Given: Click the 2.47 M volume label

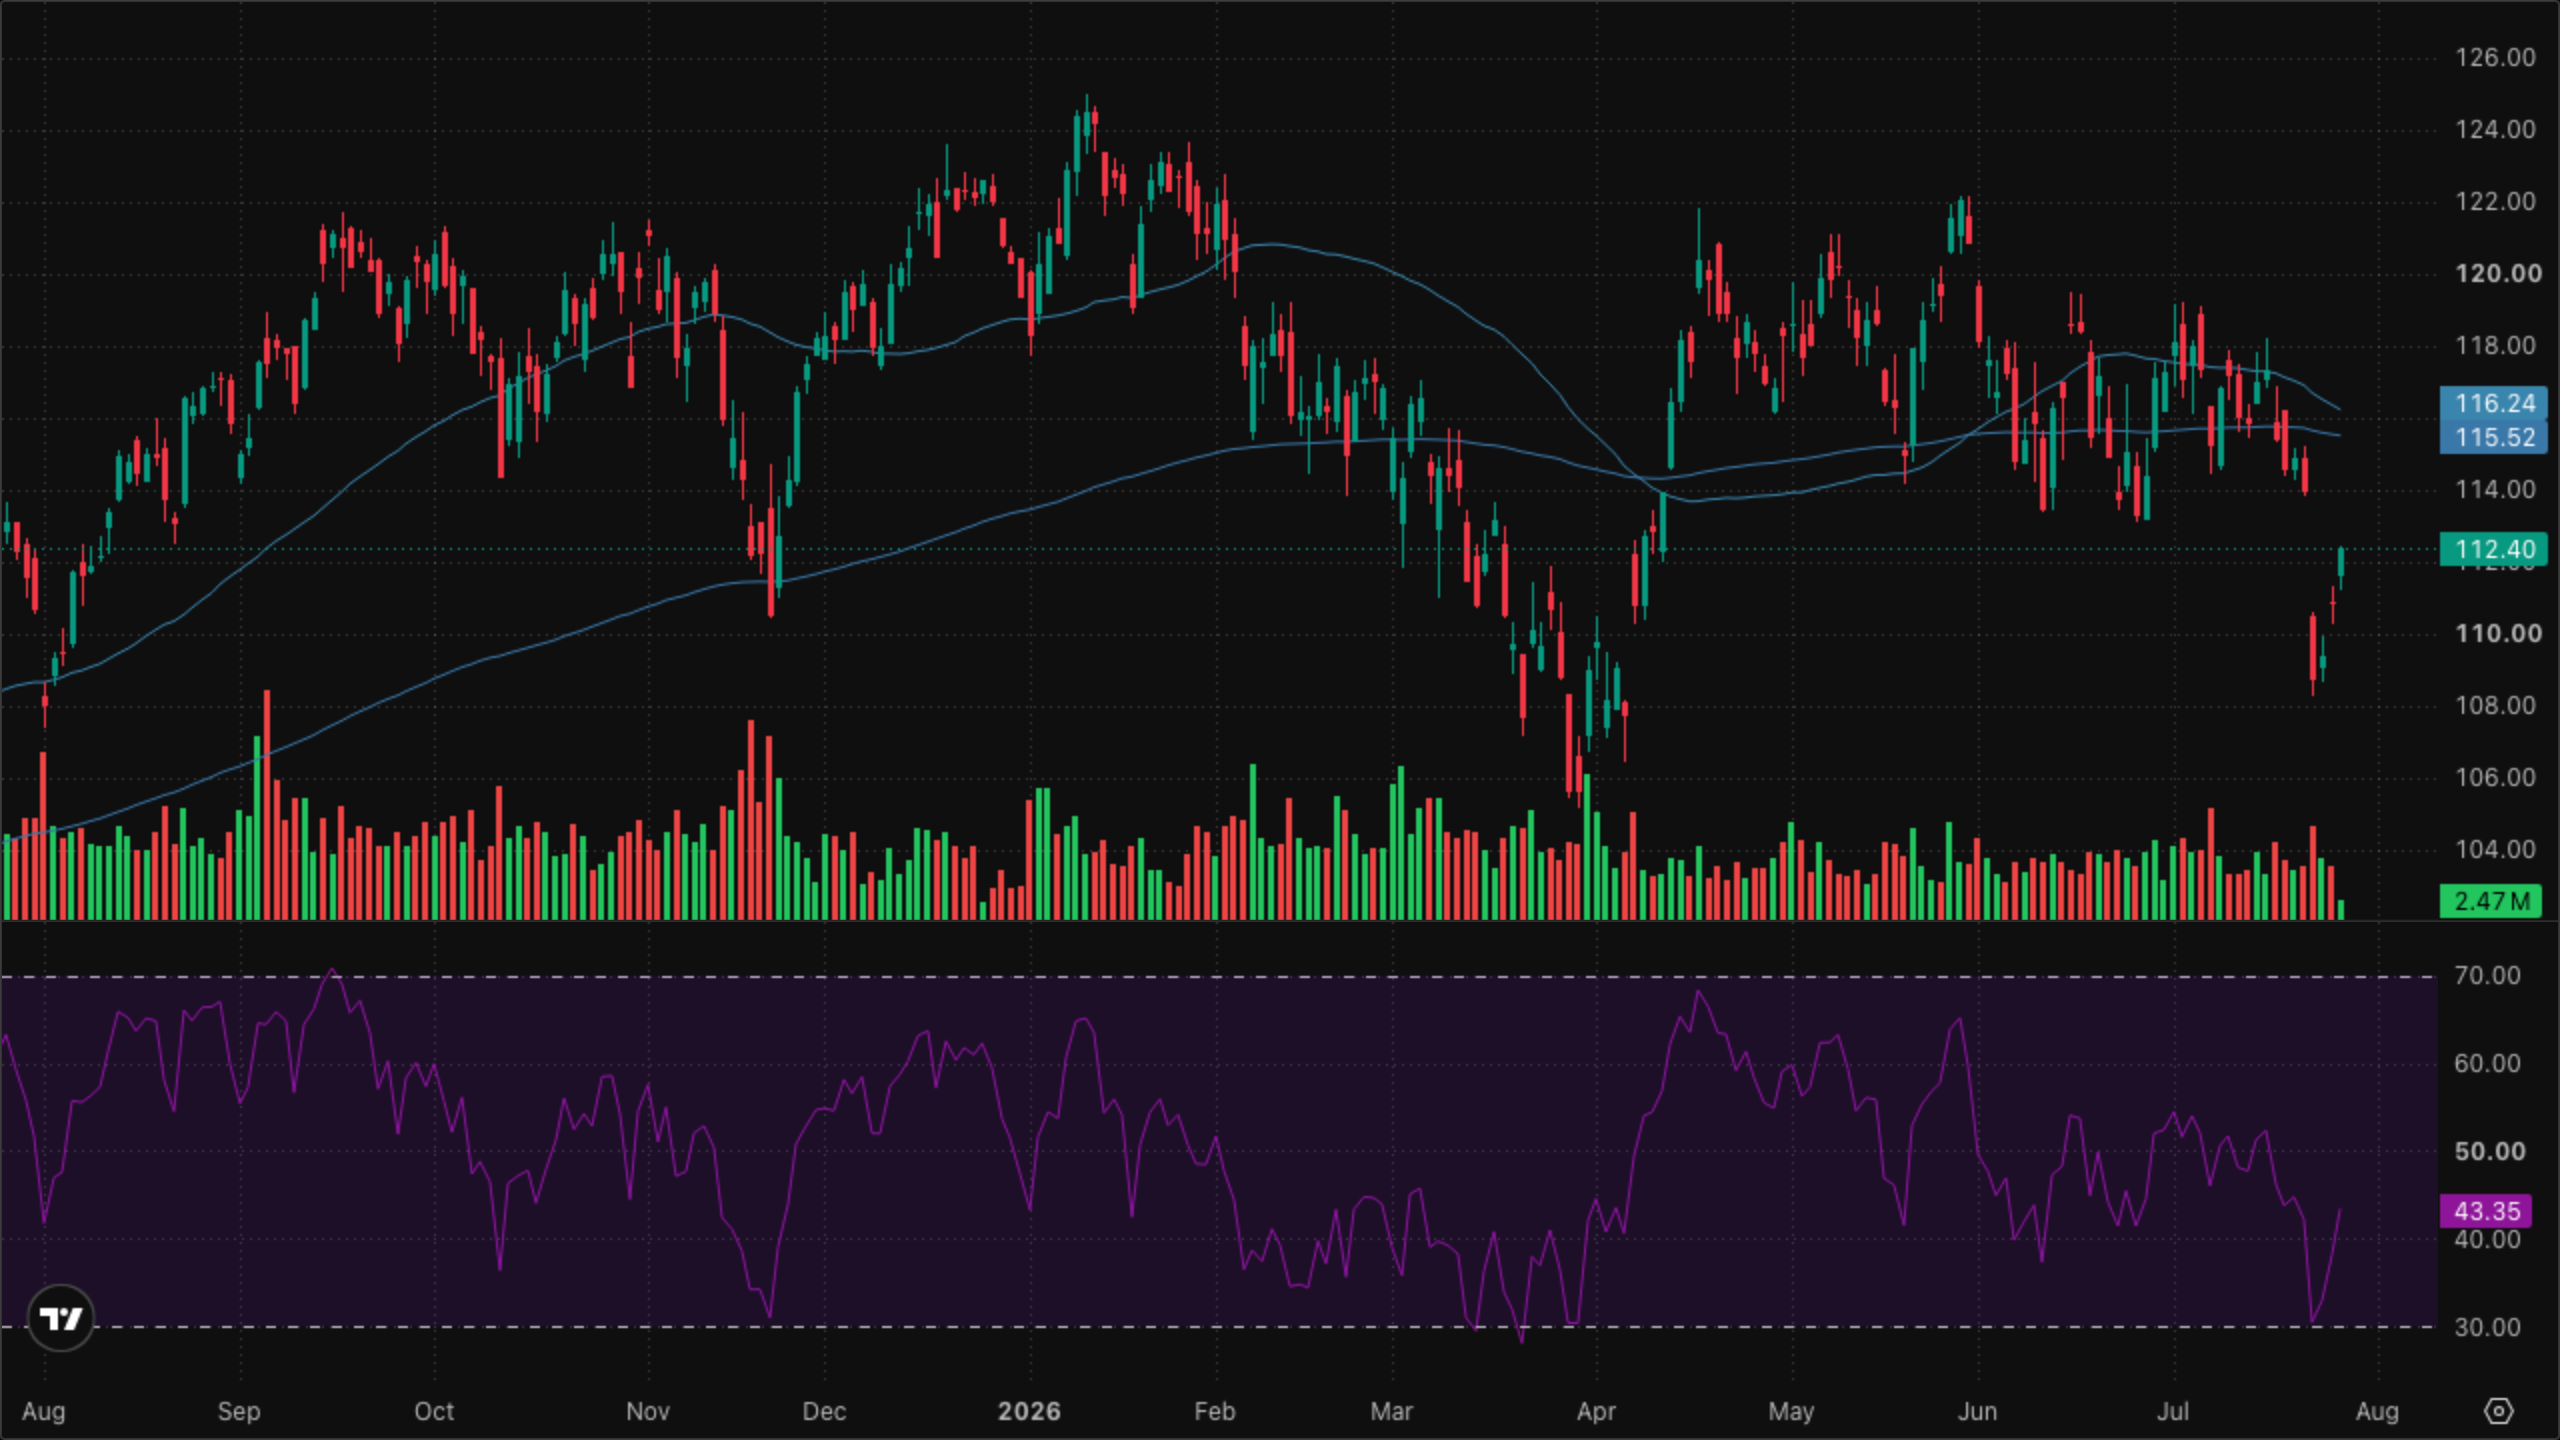Looking at the screenshot, I should tap(2490, 901).
